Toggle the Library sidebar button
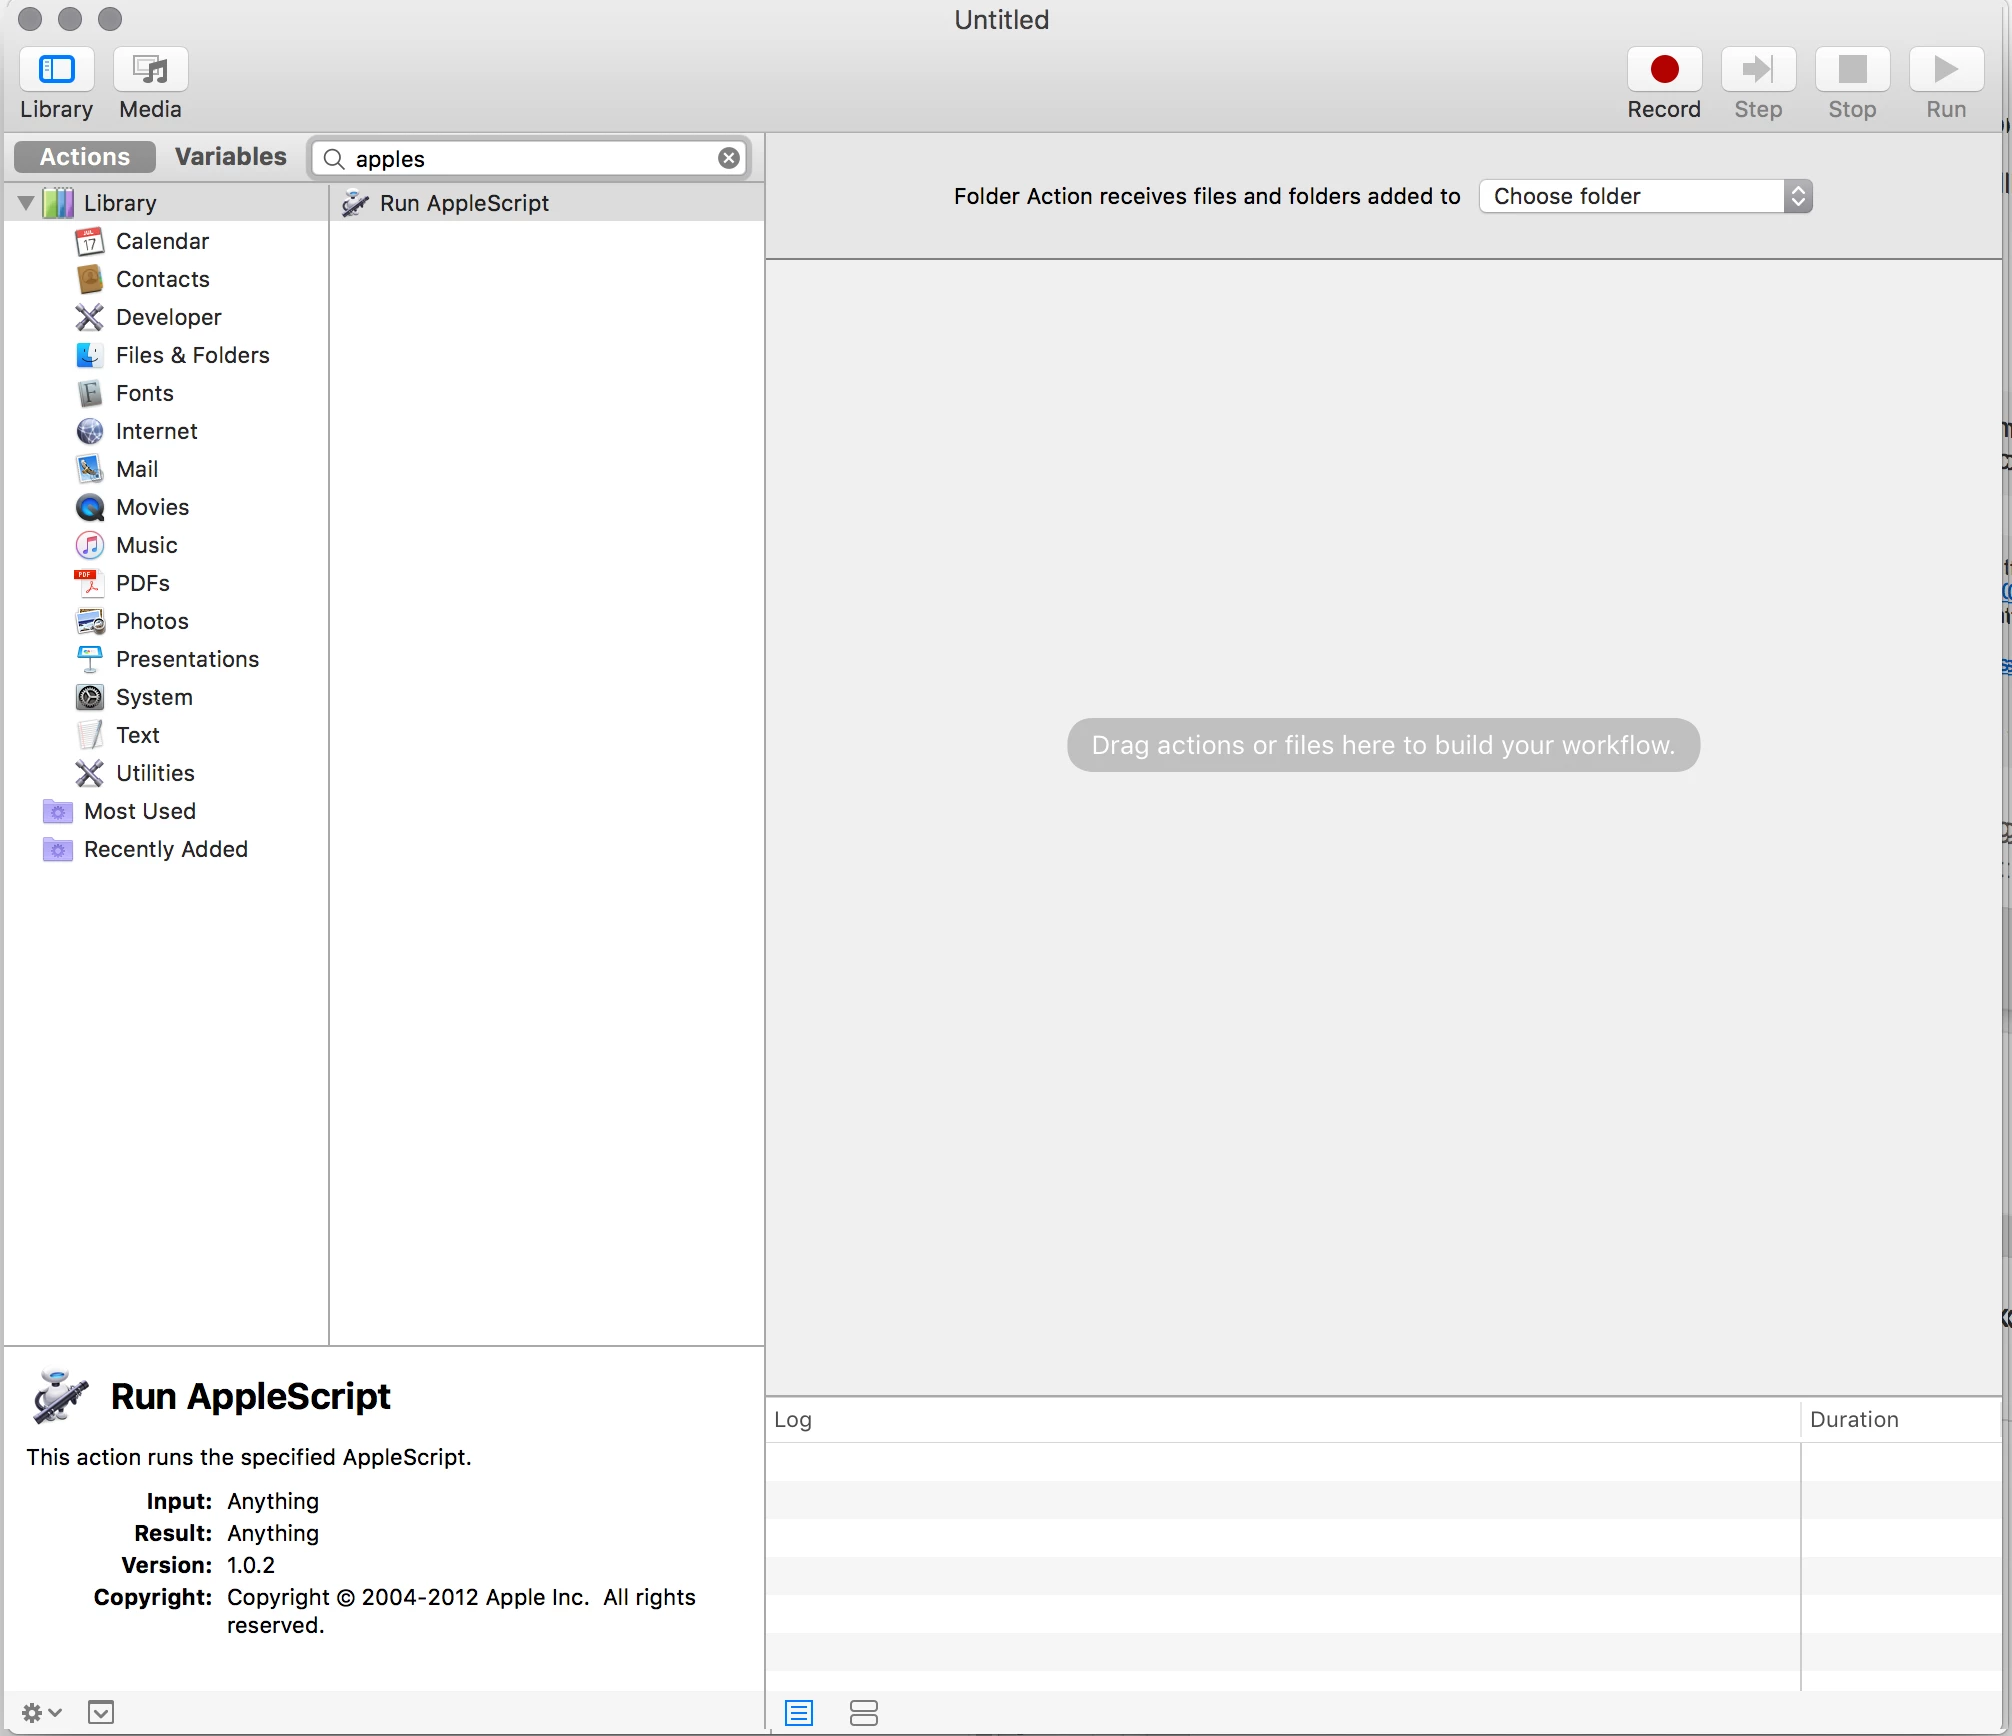The height and width of the screenshot is (1736, 2012). click(56, 70)
